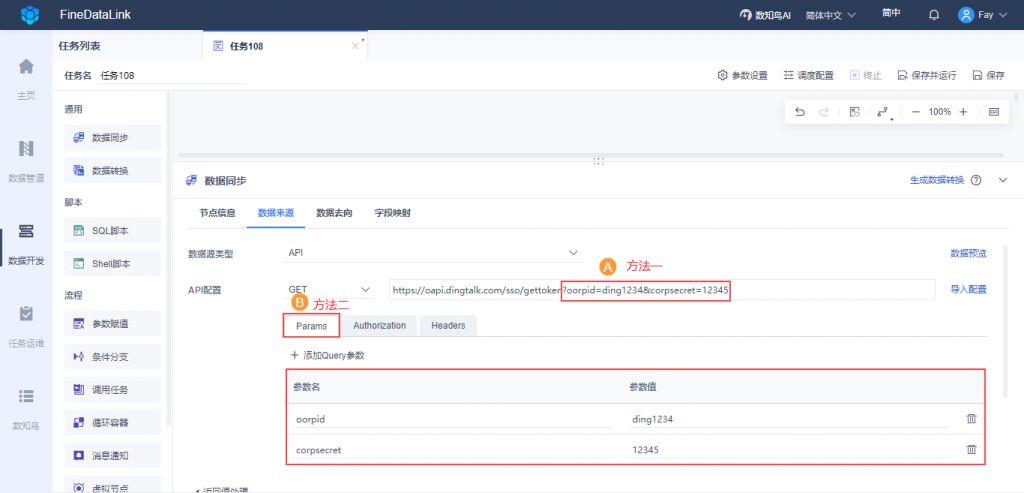Viewport: 1024px width, 493px height.
Task: Click the ding1234 parameter value field
Action: 788,419
